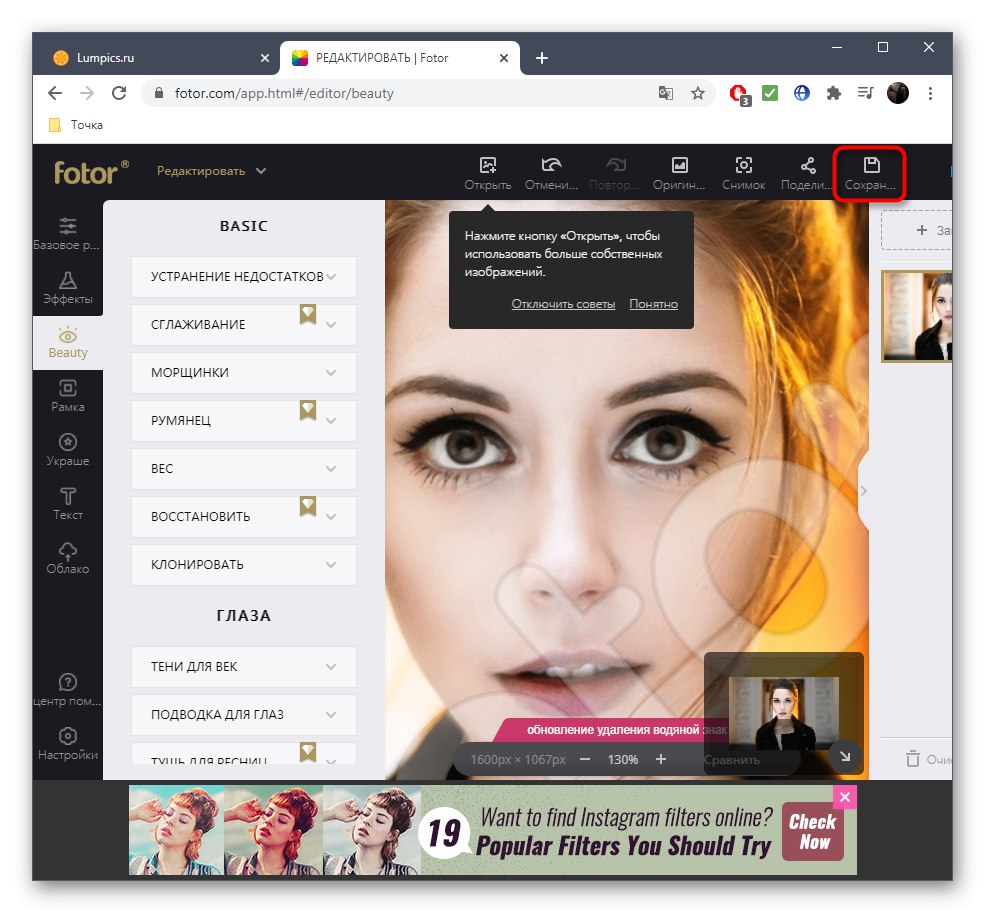Expand the ВОССТАНОВИТЬ option

click(244, 517)
